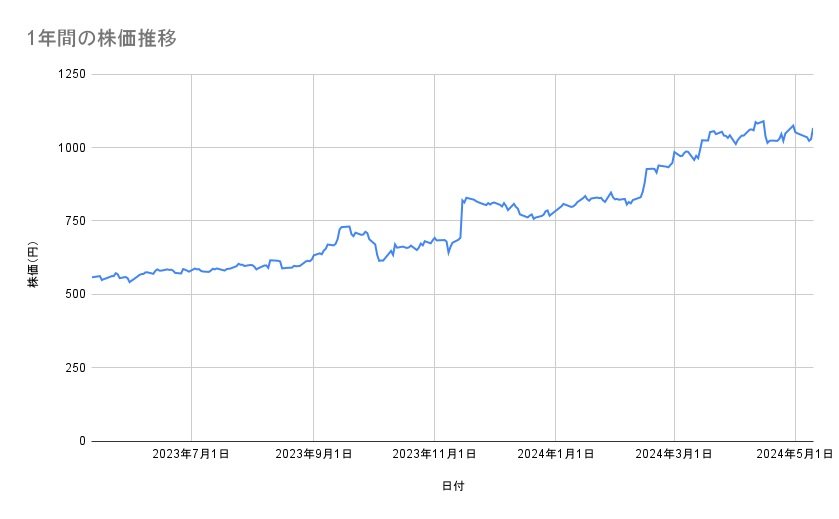839x519 pixels.
Task: Click the 2023年7月1日 date label
Action: pos(191,455)
